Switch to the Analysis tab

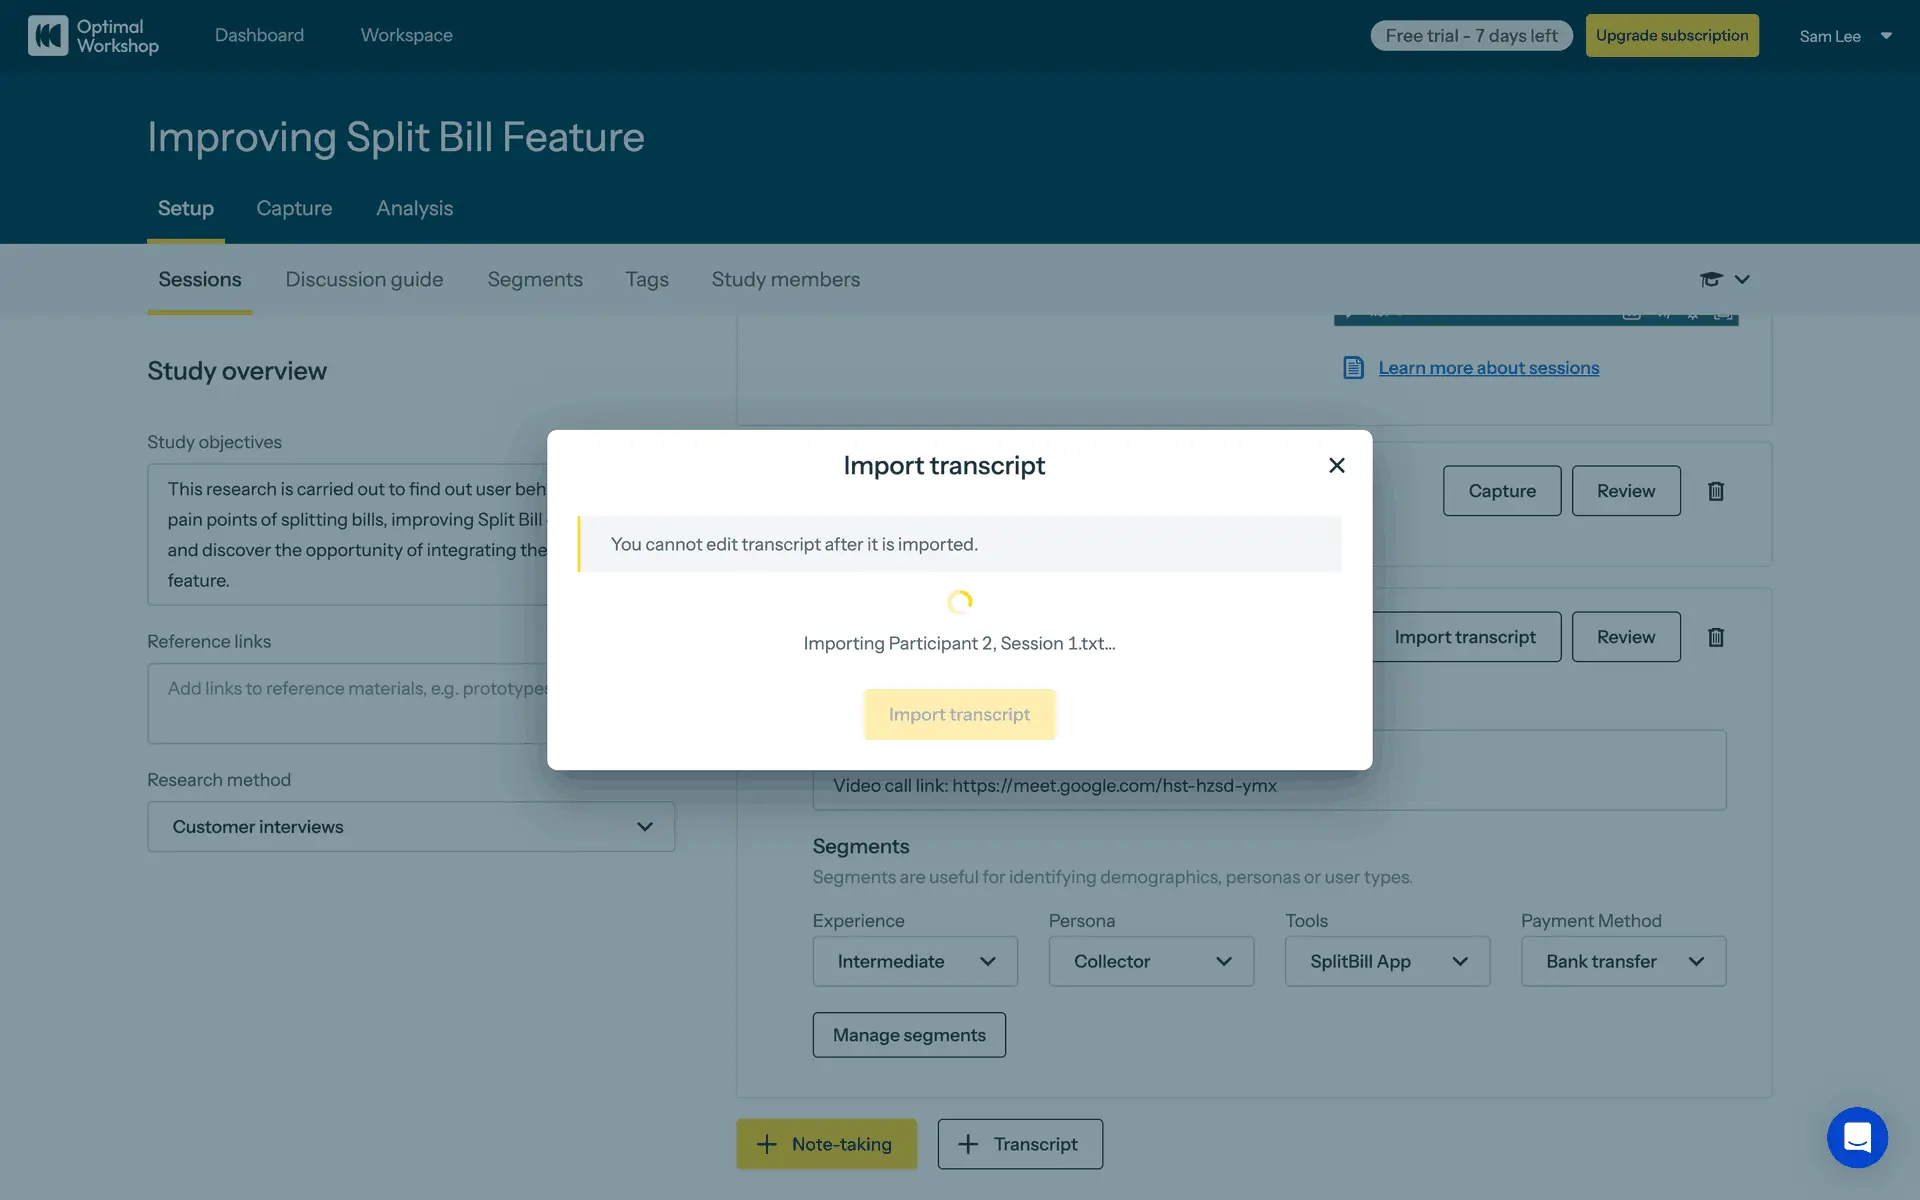(414, 208)
